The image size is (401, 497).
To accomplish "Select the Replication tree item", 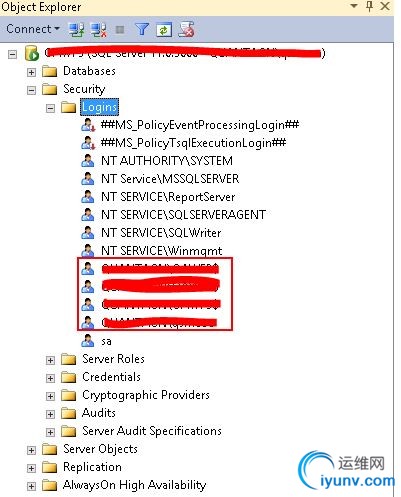I will coord(92,467).
